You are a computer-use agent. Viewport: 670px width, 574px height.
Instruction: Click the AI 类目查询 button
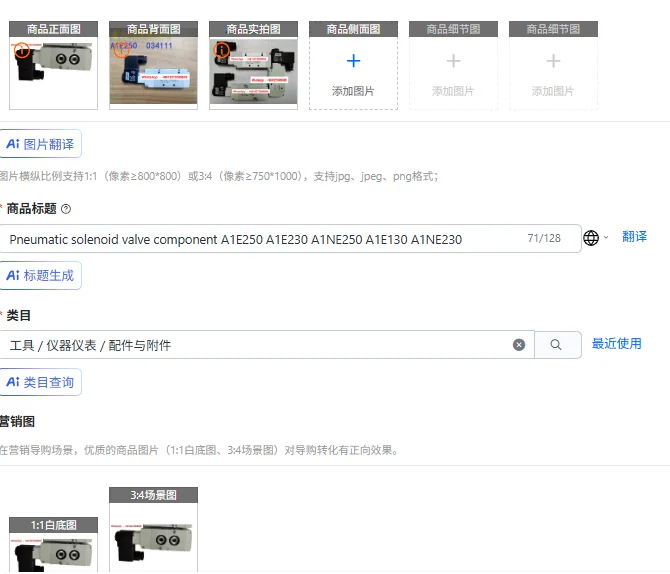point(40,382)
